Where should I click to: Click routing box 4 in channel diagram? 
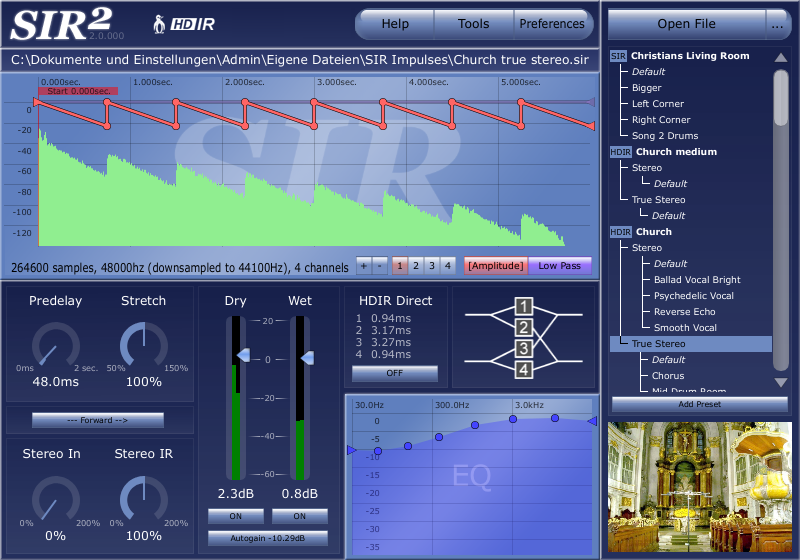pyautogui.click(x=524, y=370)
